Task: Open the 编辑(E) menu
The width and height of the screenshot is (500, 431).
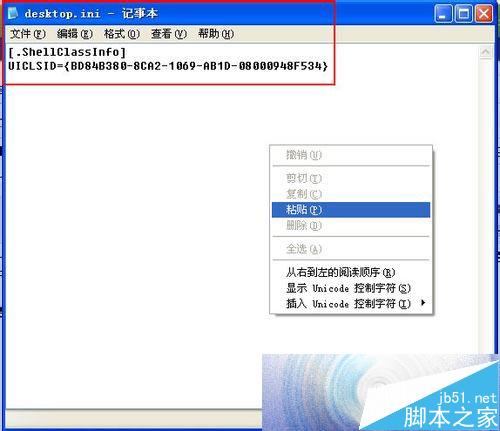Action: click(75, 34)
